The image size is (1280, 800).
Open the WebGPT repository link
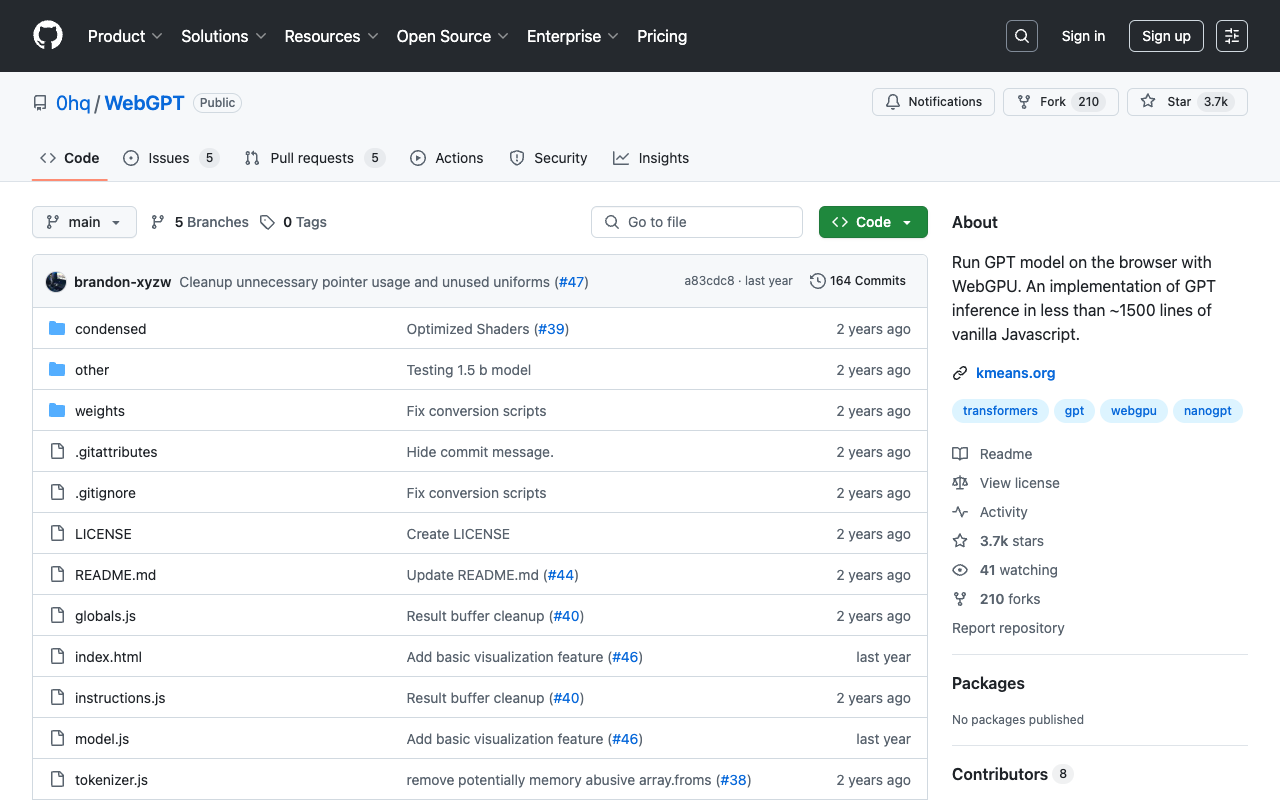tap(144, 103)
